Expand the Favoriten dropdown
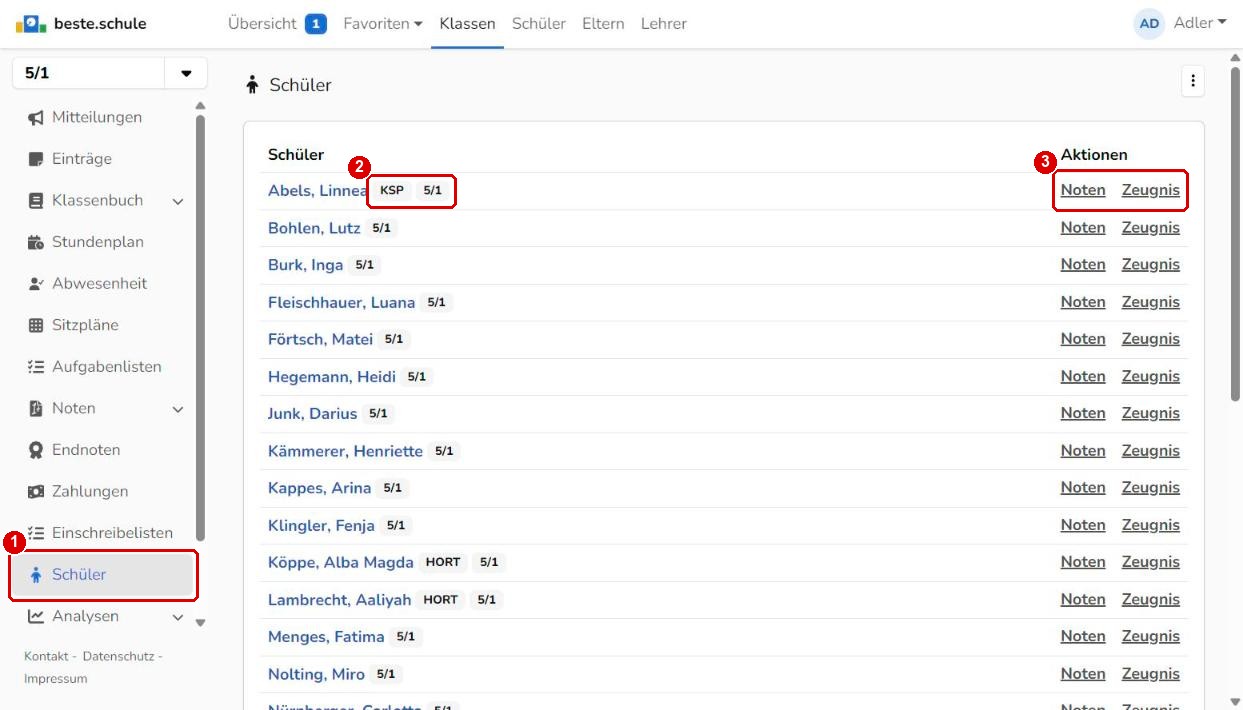 383,23
